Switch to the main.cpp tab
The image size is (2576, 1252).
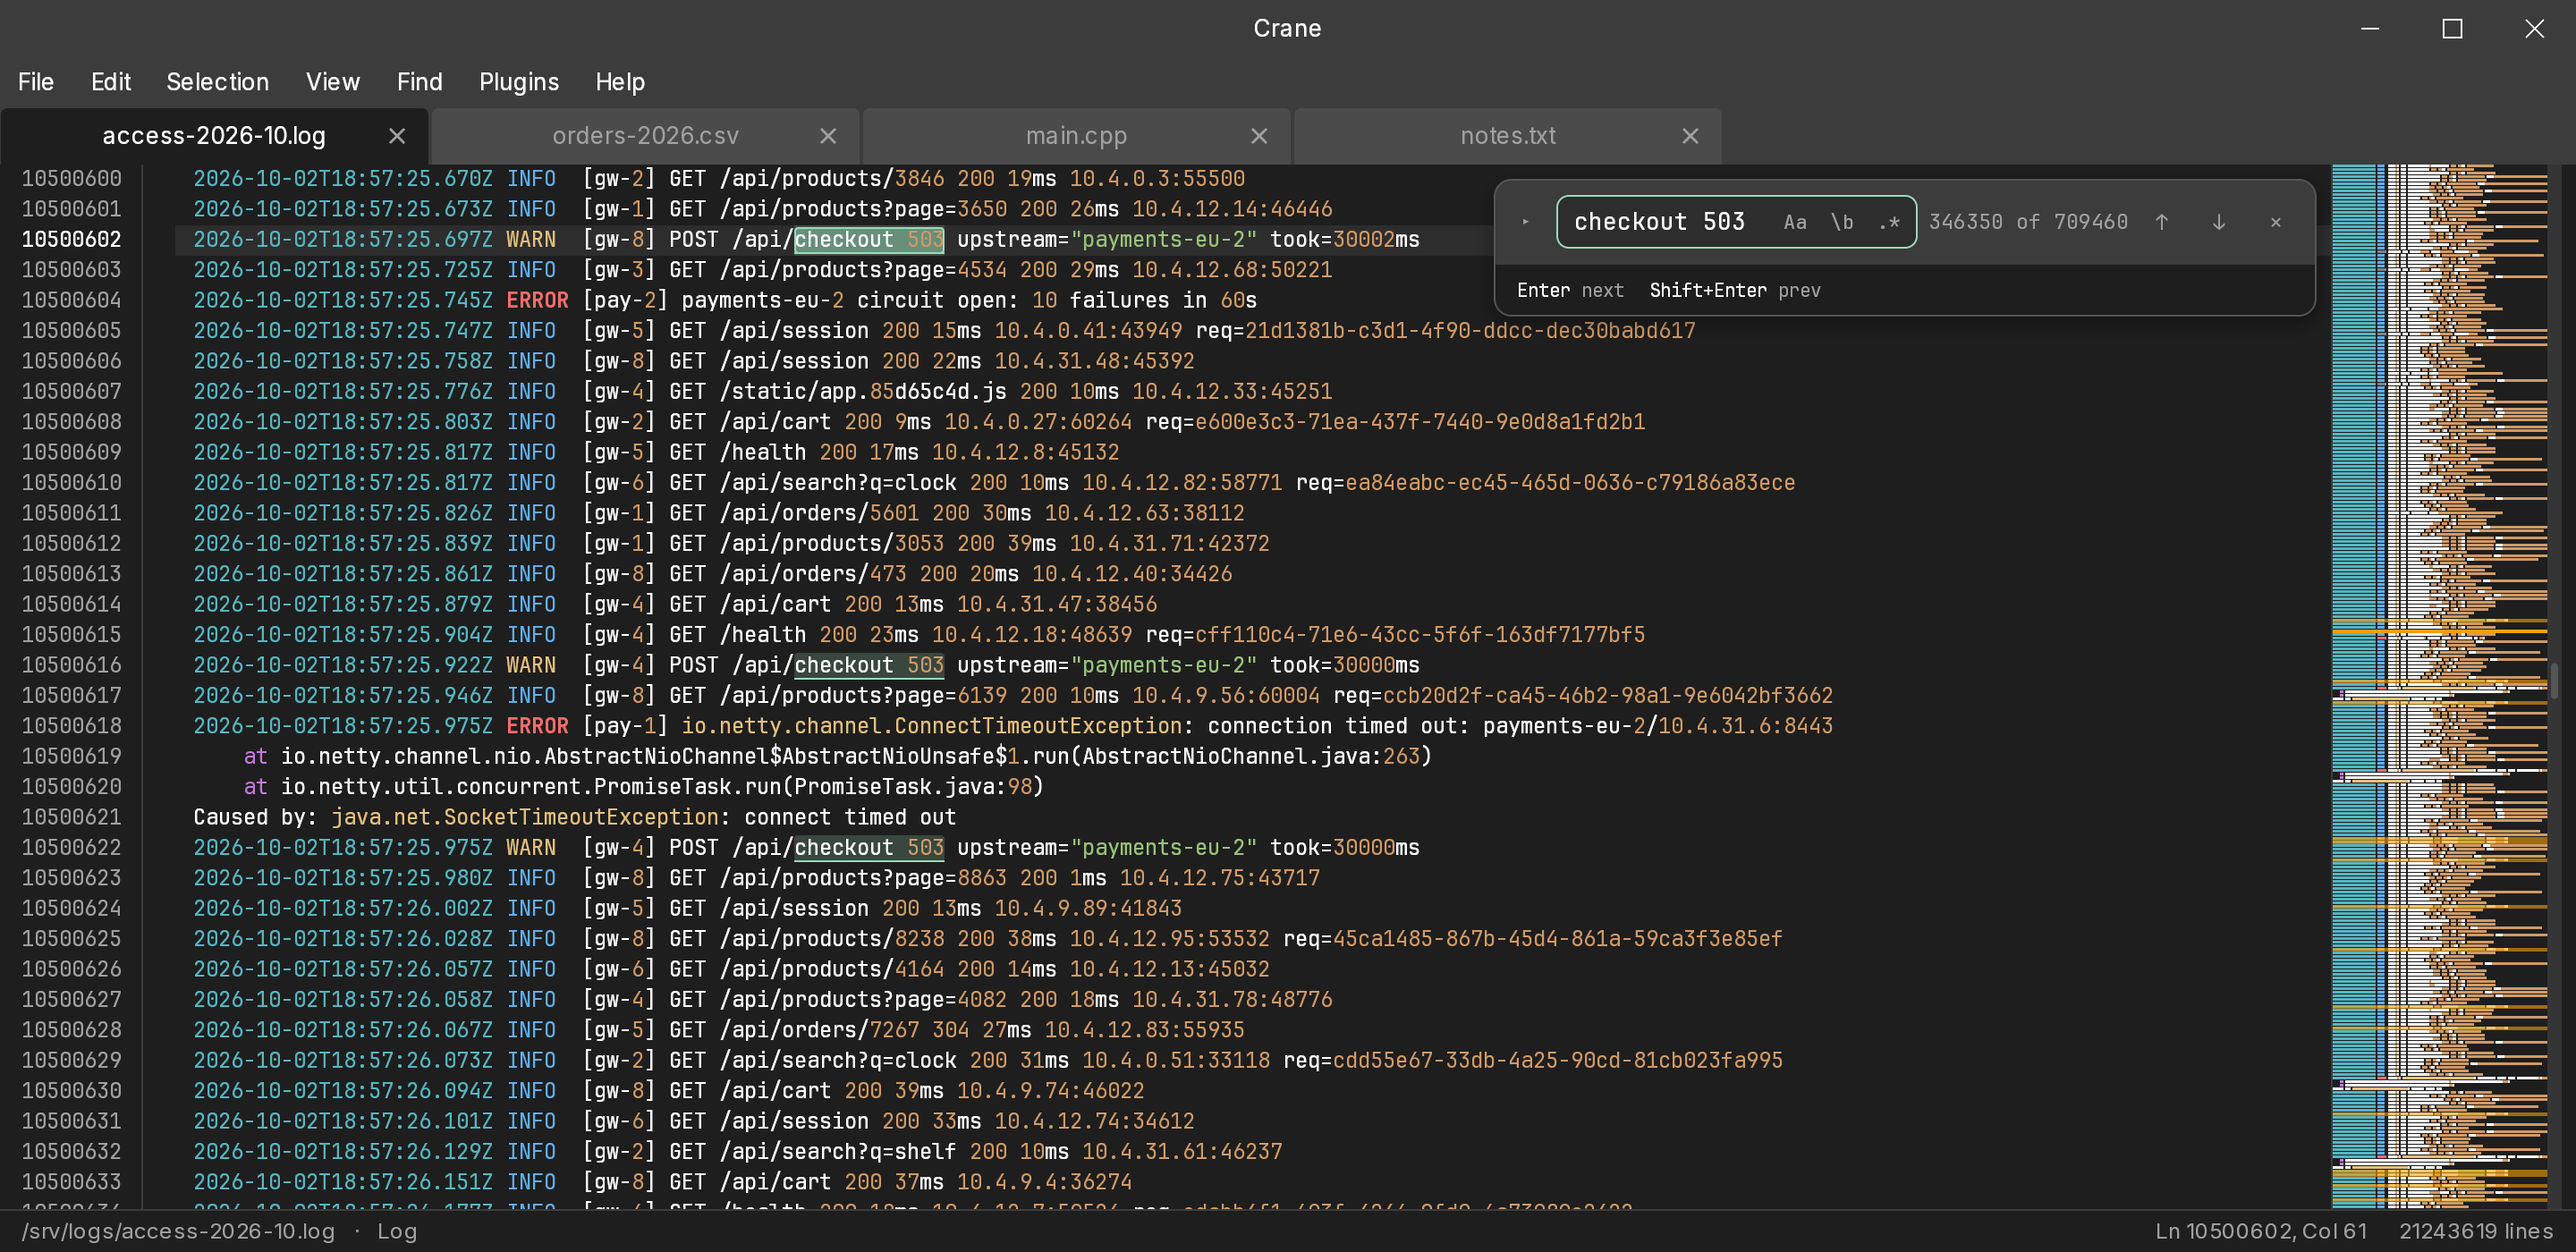[x=1076, y=136]
